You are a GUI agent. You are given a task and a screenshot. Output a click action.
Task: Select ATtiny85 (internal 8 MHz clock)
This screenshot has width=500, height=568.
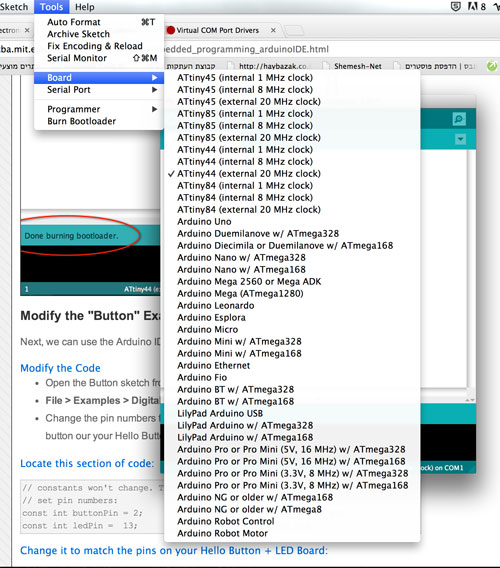[x=292, y=125]
